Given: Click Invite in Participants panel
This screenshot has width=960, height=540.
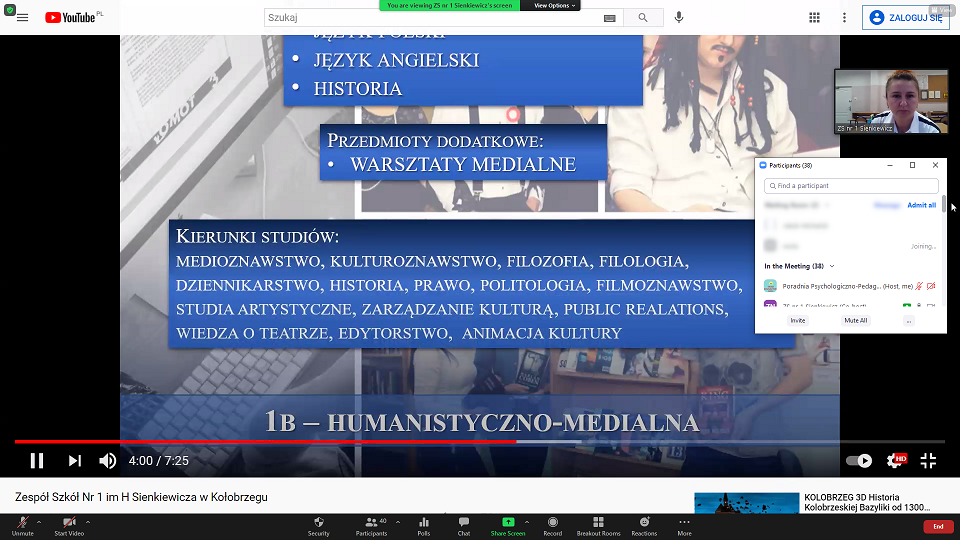Looking at the screenshot, I should (x=797, y=321).
